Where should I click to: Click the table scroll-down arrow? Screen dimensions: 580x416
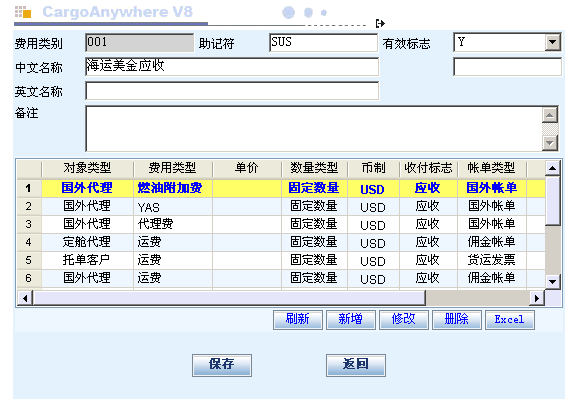point(553,282)
